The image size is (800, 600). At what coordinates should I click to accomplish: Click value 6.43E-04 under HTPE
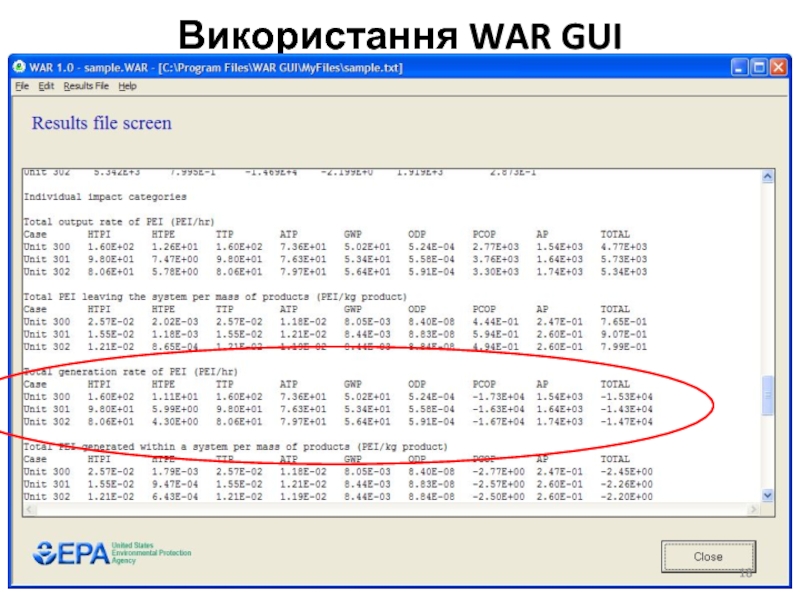(175, 497)
